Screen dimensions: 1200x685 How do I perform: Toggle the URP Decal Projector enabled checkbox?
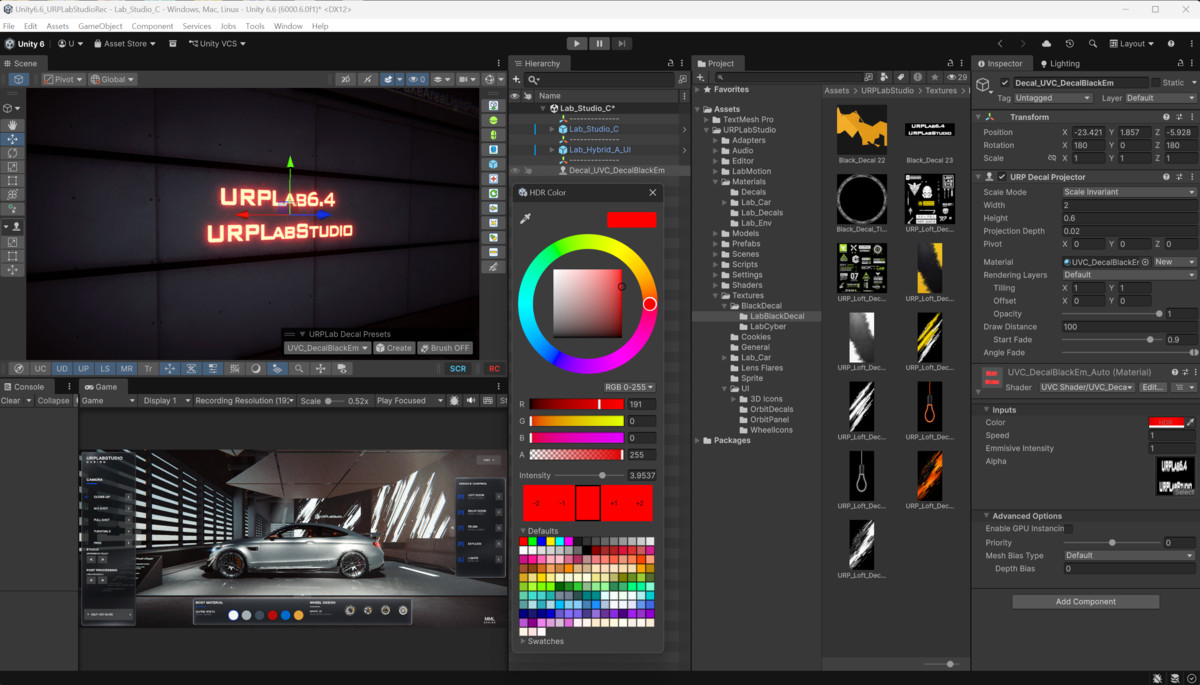pyautogui.click(x=1002, y=177)
